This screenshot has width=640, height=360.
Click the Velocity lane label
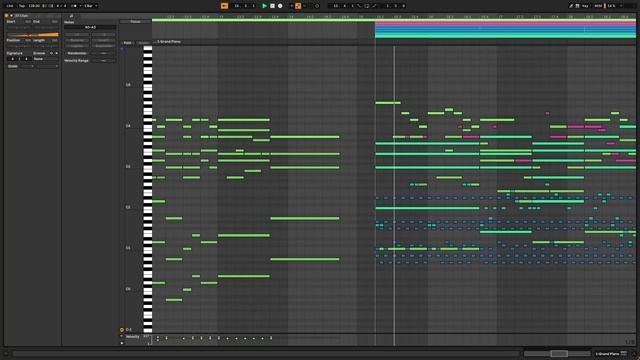pyautogui.click(x=132, y=337)
